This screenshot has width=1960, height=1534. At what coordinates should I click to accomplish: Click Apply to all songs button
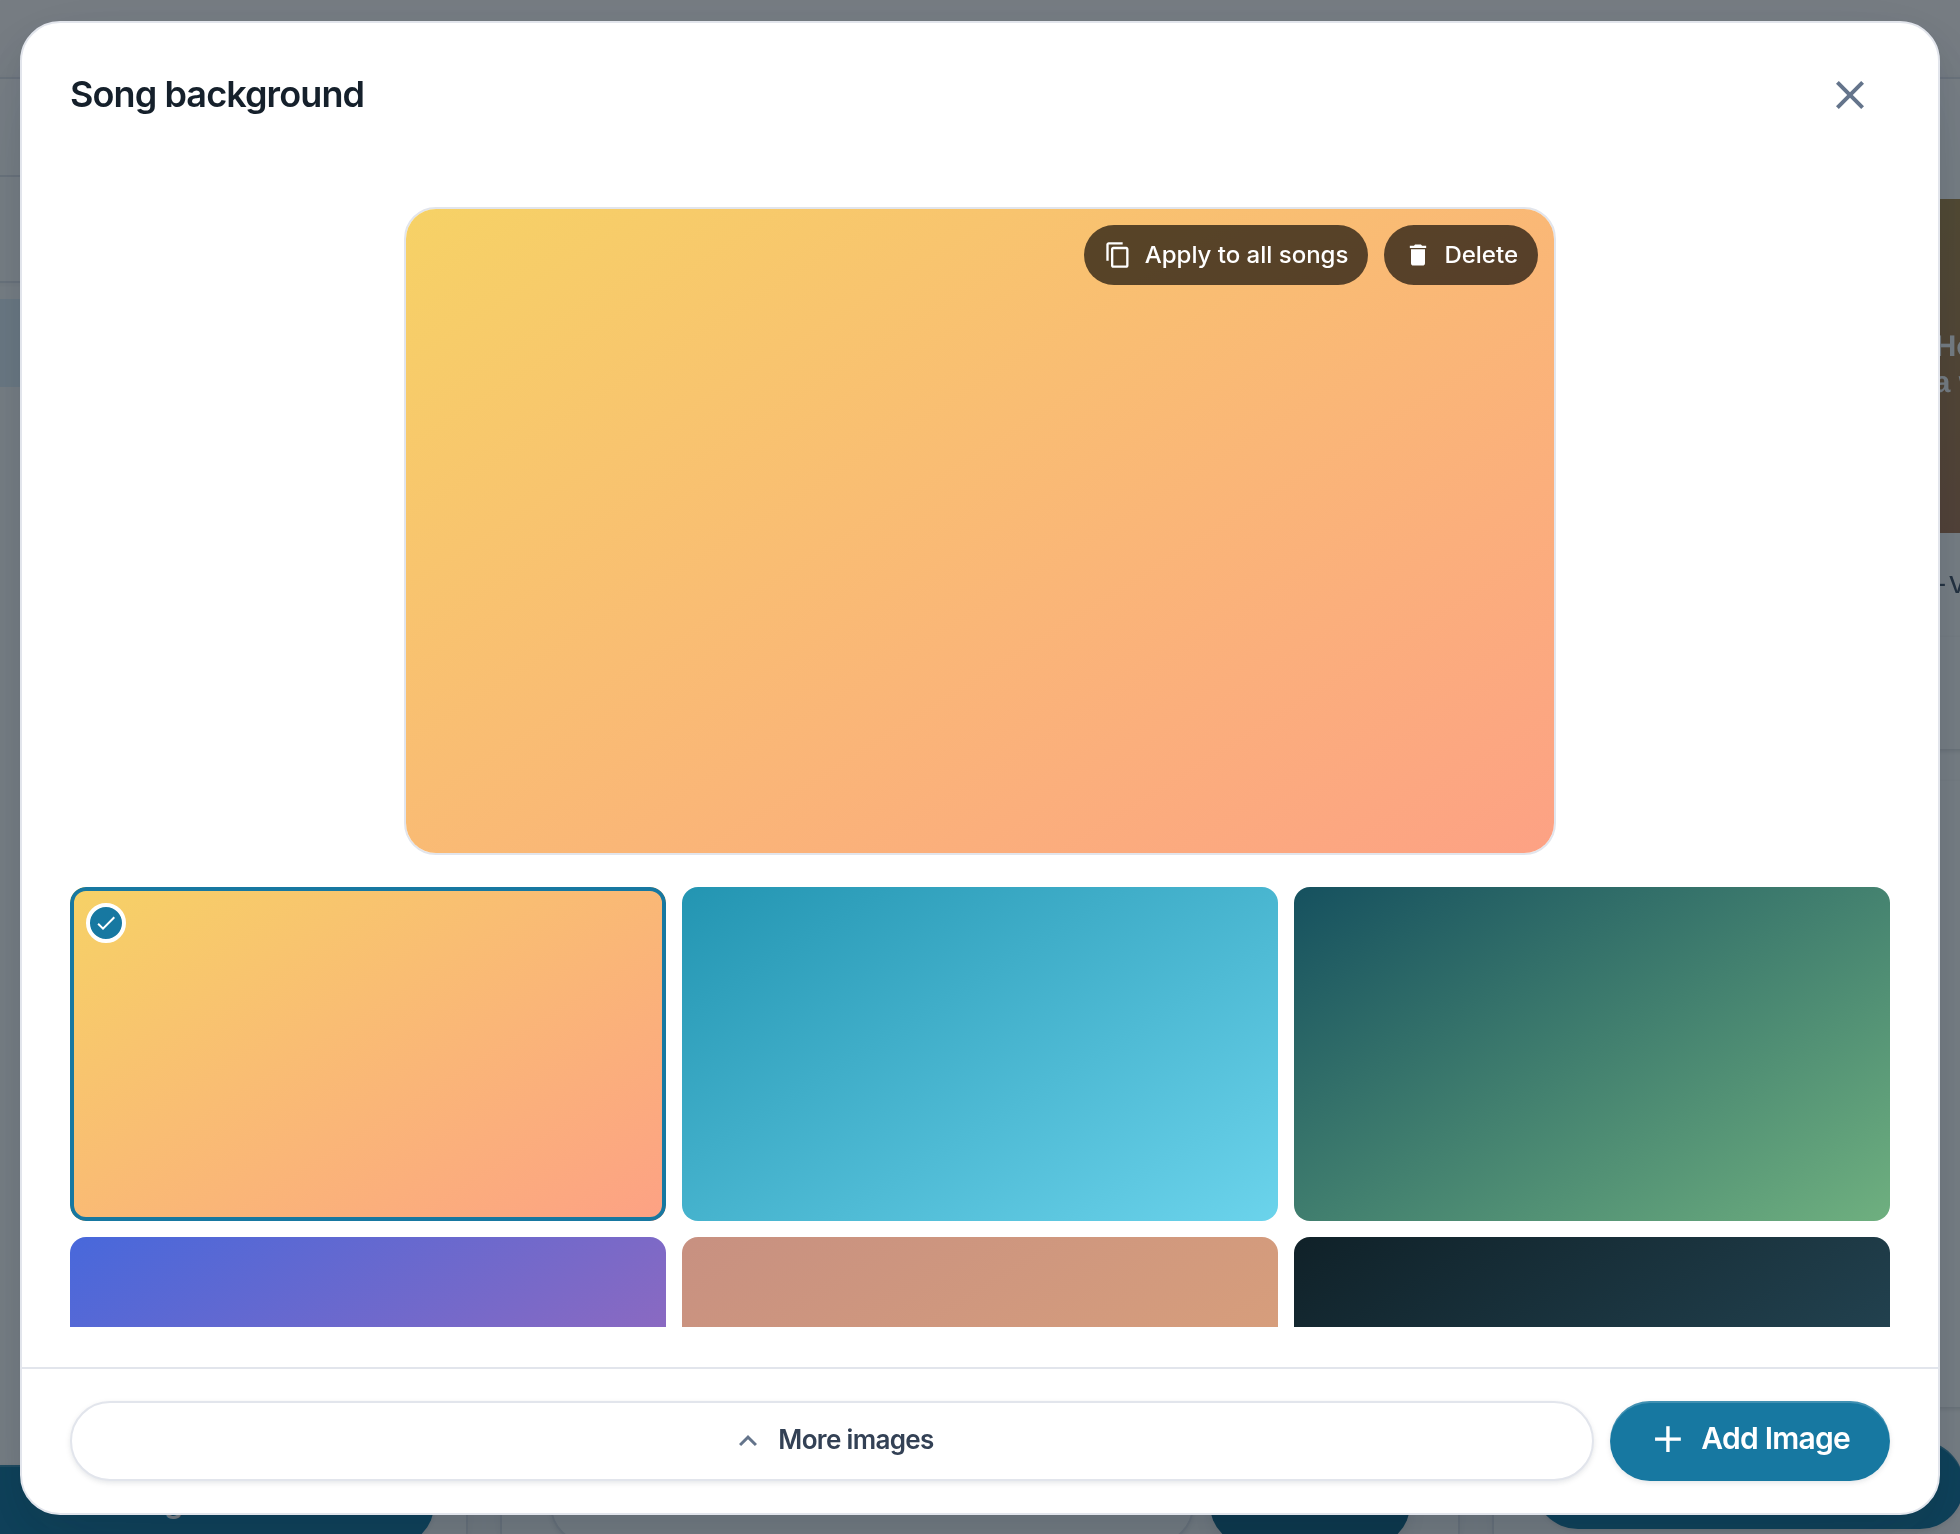(x=1225, y=255)
